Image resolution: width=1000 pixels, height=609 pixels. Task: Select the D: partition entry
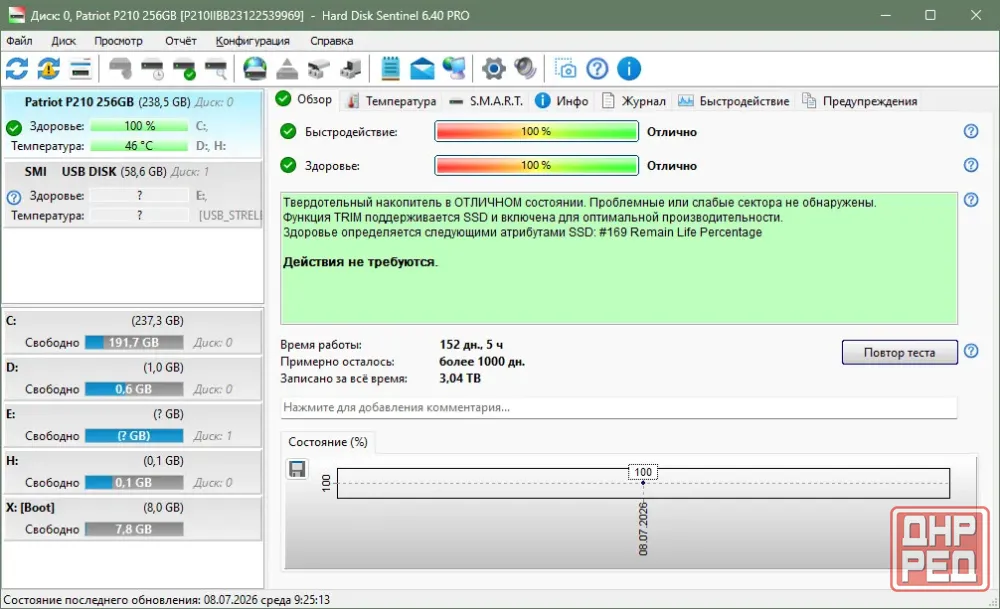pos(133,378)
